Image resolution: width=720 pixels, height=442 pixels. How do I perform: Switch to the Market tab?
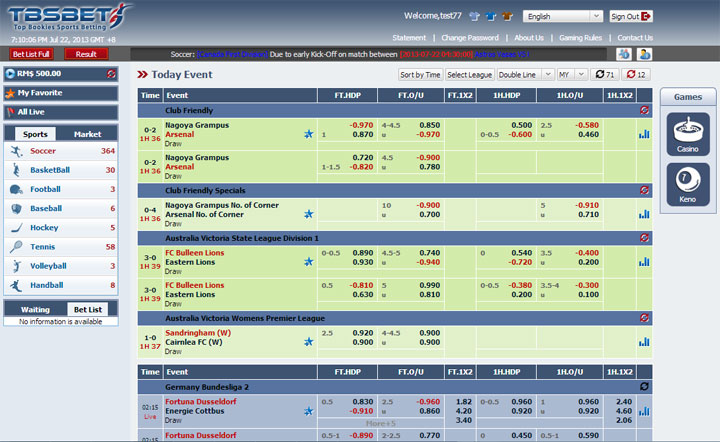tap(88, 134)
